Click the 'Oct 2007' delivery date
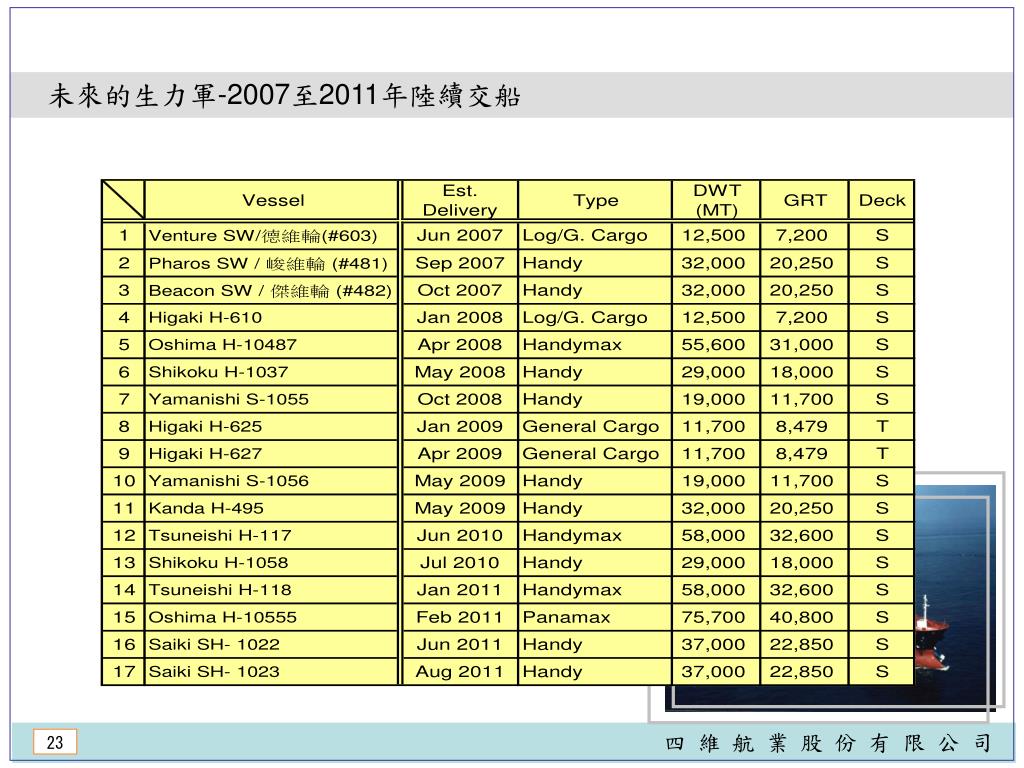This screenshot has height=768, width=1024. 460,291
